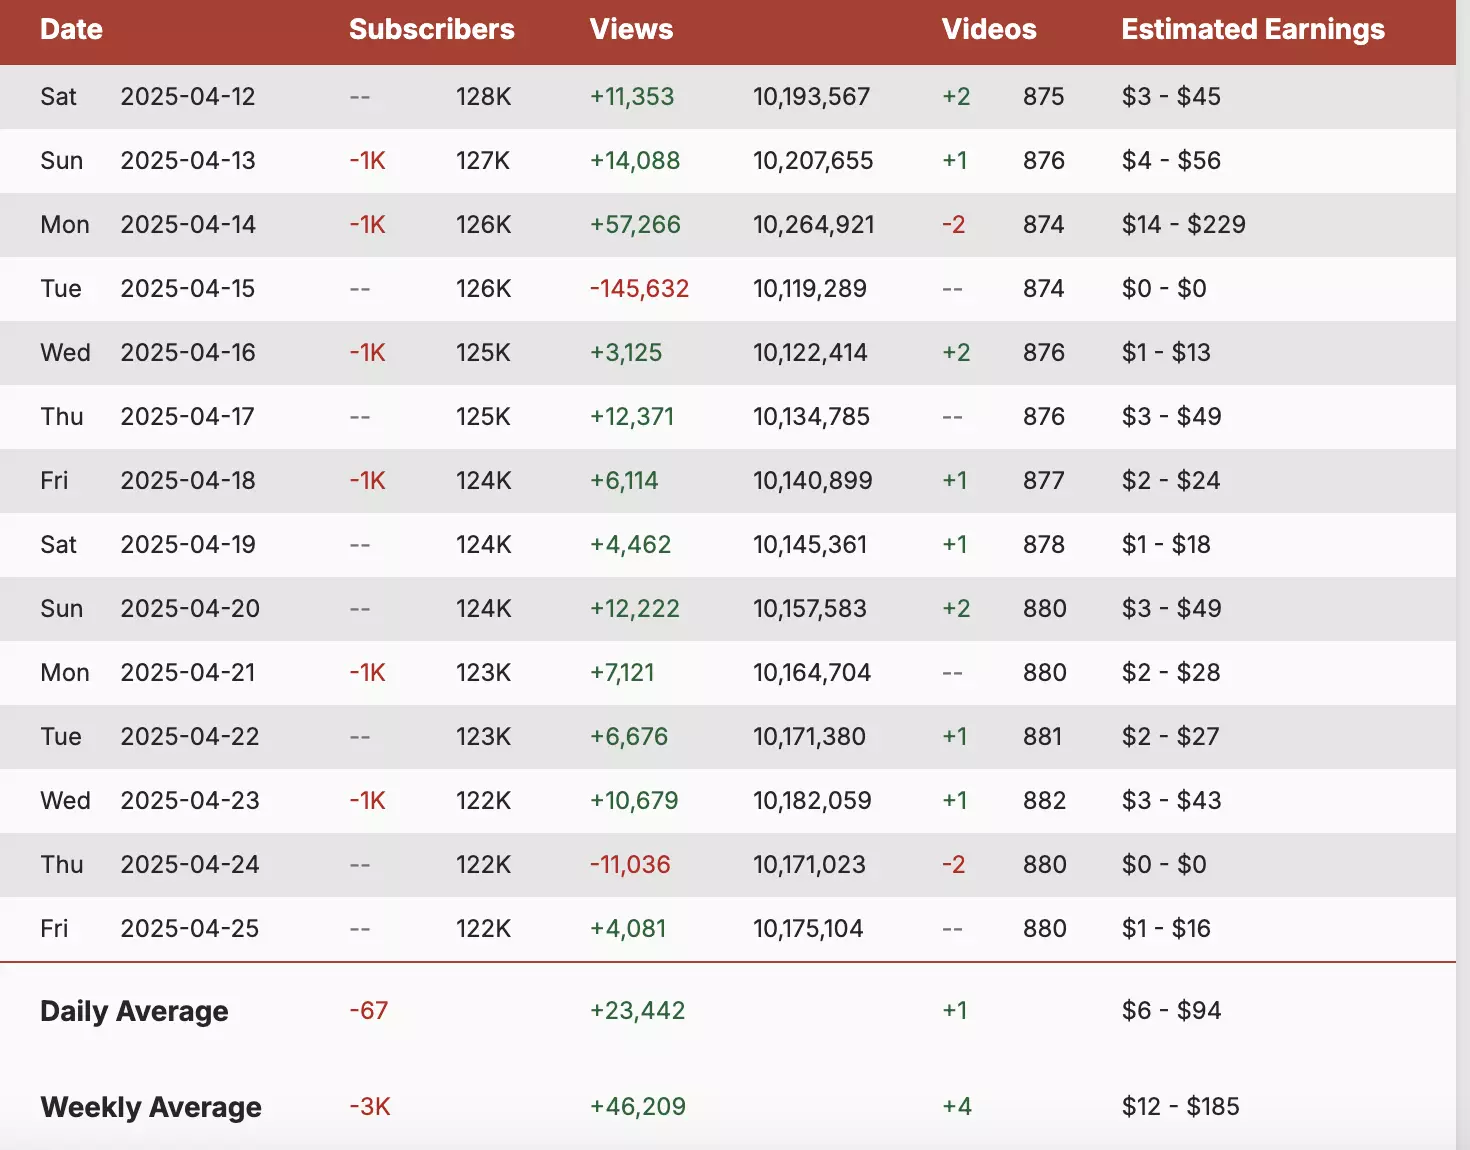1470x1150 pixels.
Task: Click the Date column header
Action: pyautogui.click(x=71, y=30)
